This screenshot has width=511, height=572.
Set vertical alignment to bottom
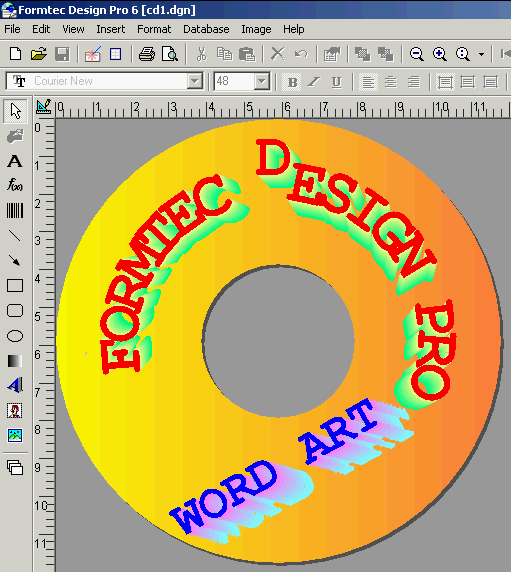[491, 82]
